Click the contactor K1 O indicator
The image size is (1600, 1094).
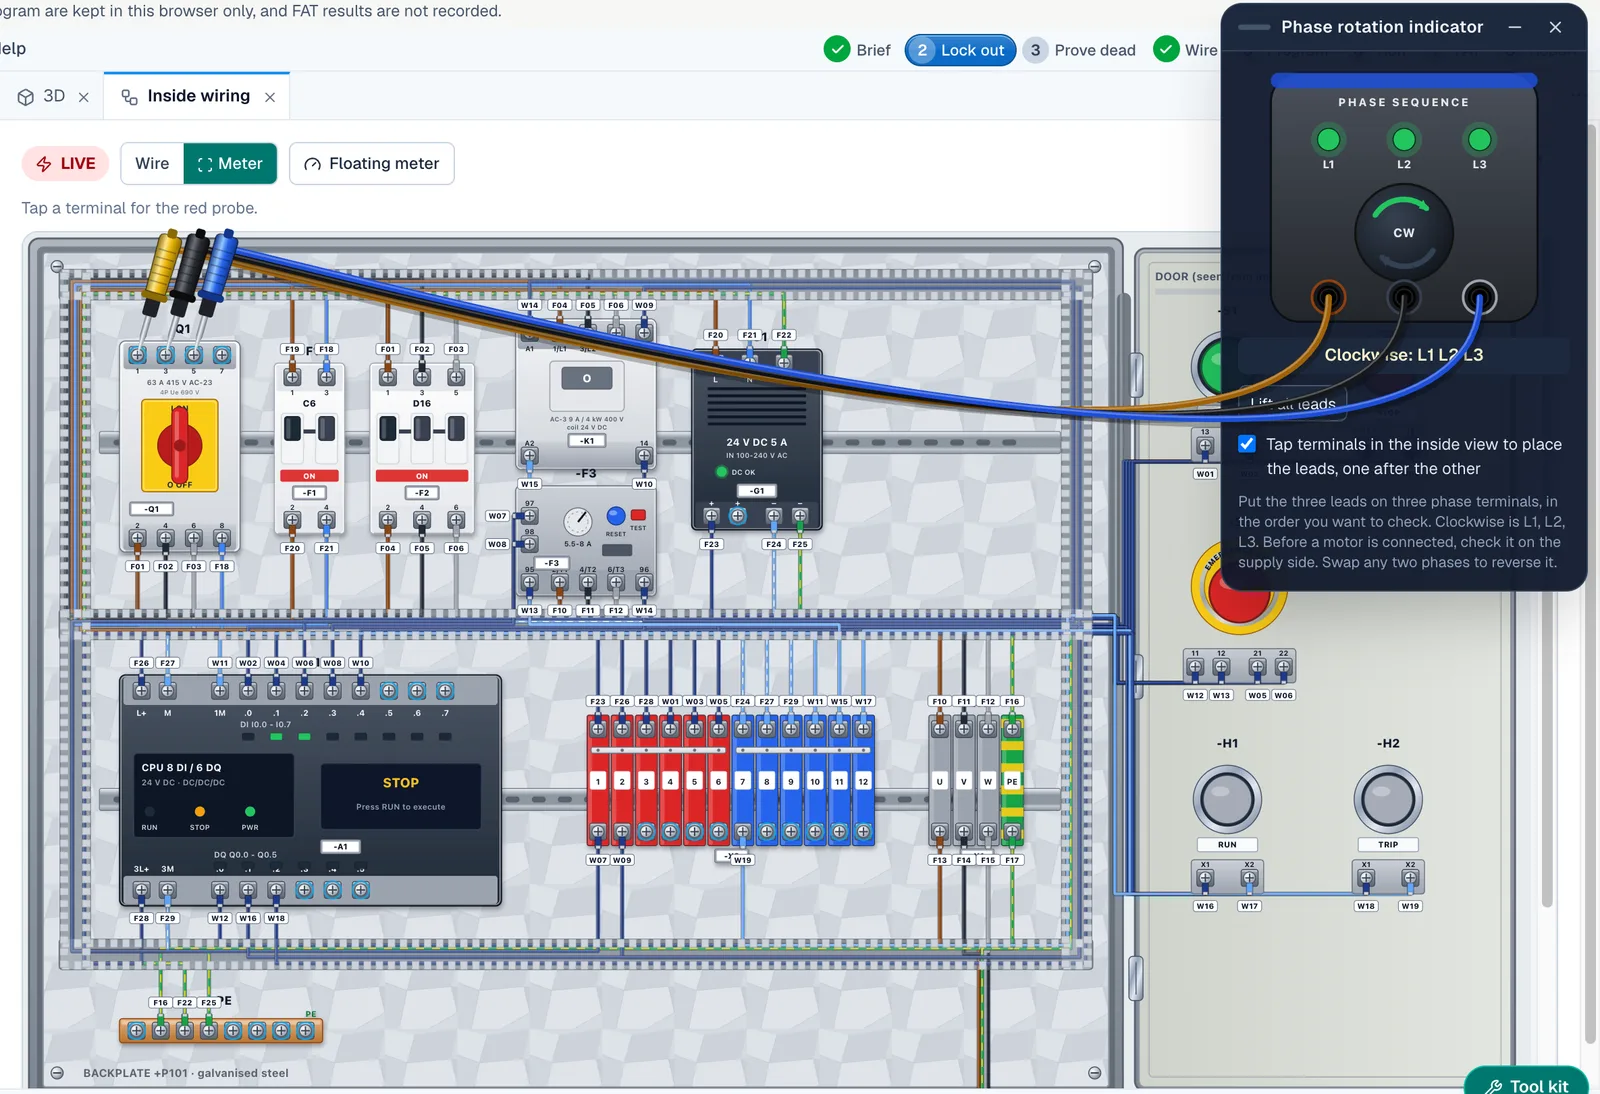(x=587, y=378)
